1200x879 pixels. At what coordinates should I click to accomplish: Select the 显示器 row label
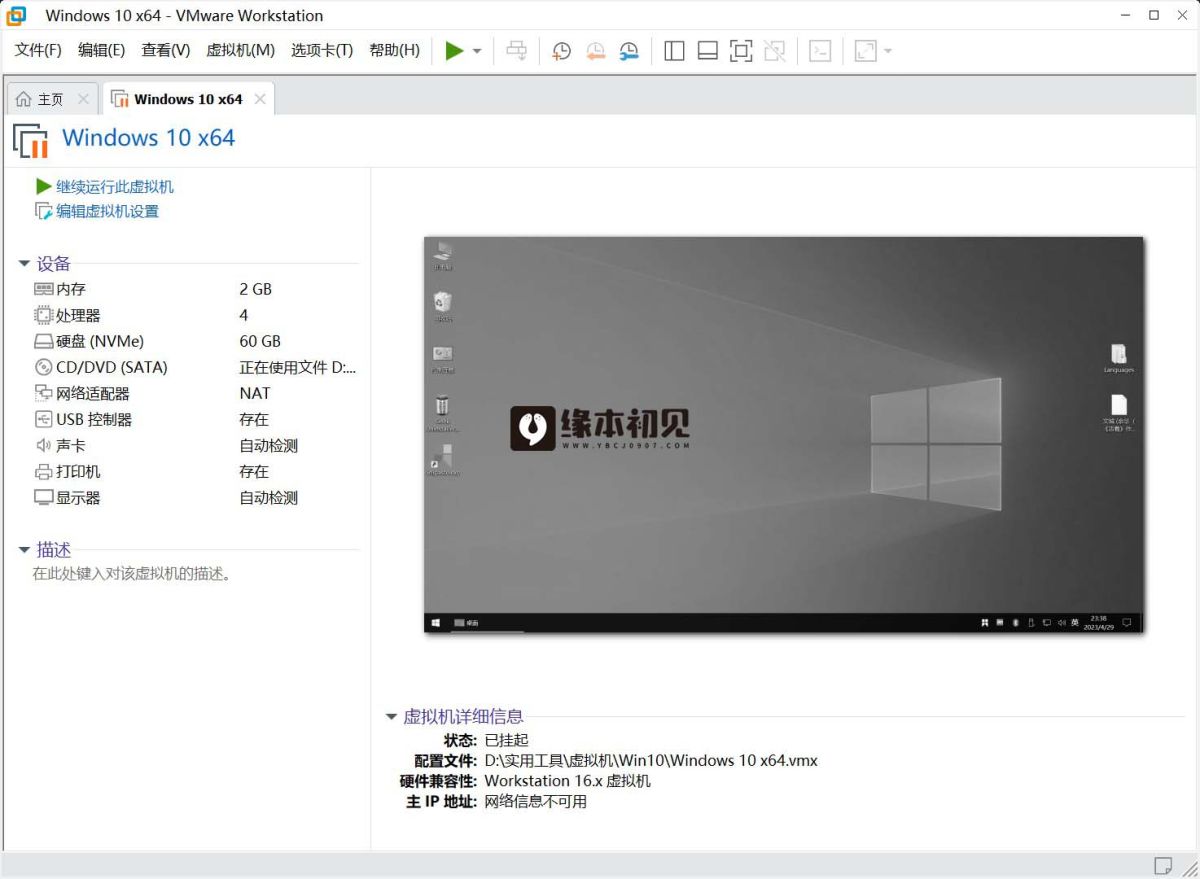78,497
